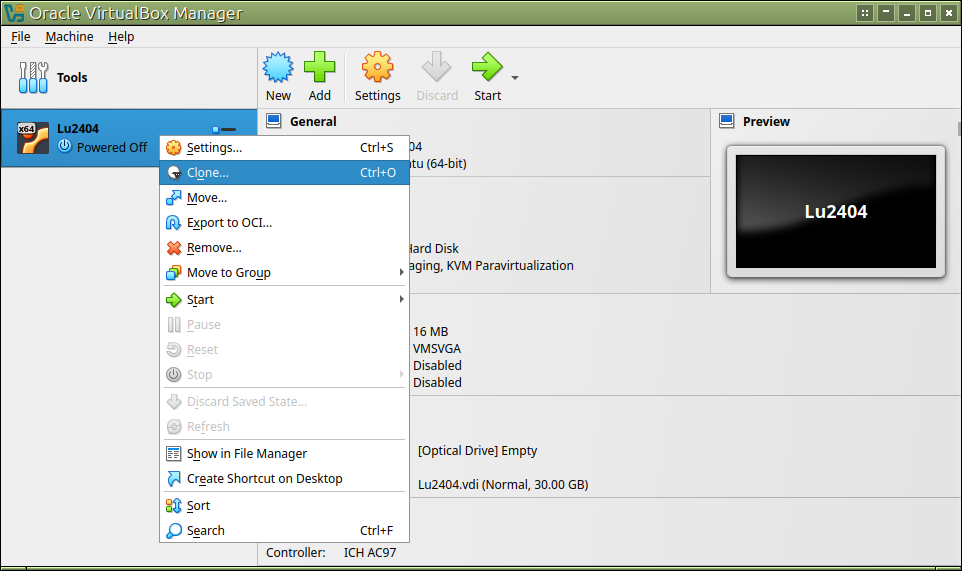The image size is (962, 571).
Task: Open the Start button dropdown arrow
Action: click(515, 78)
